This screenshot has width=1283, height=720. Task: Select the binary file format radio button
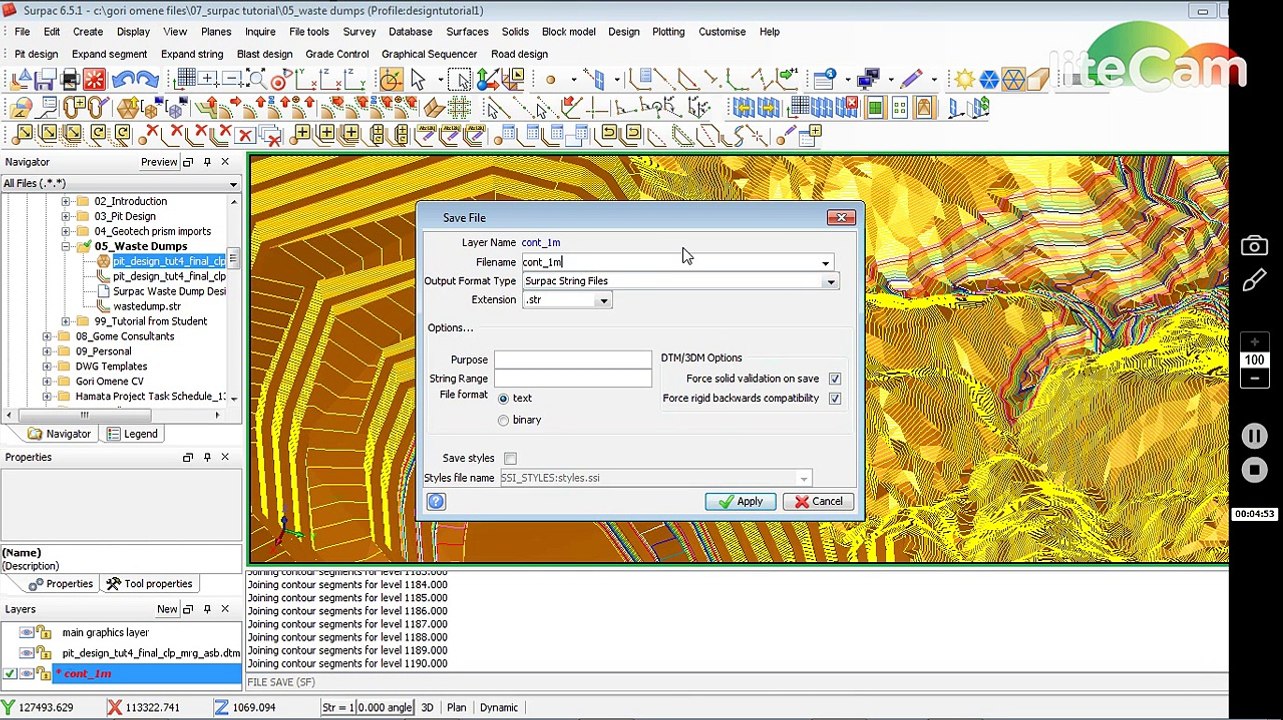click(503, 420)
